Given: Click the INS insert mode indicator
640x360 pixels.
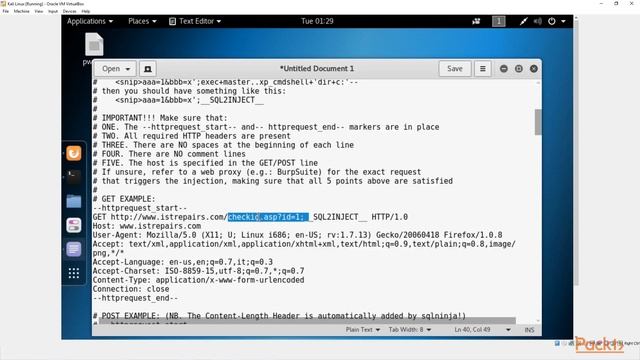Looking at the screenshot, I should (529, 330).
